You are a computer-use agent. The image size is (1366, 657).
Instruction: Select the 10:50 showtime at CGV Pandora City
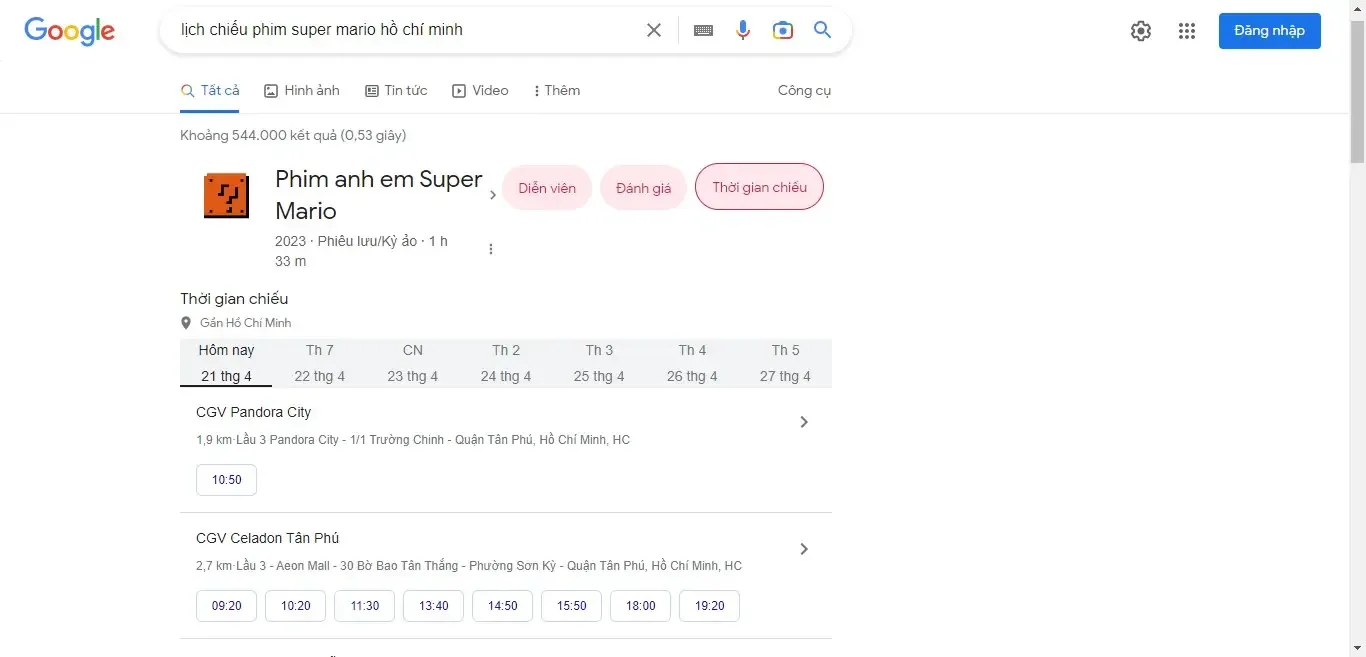coord(226,480)
